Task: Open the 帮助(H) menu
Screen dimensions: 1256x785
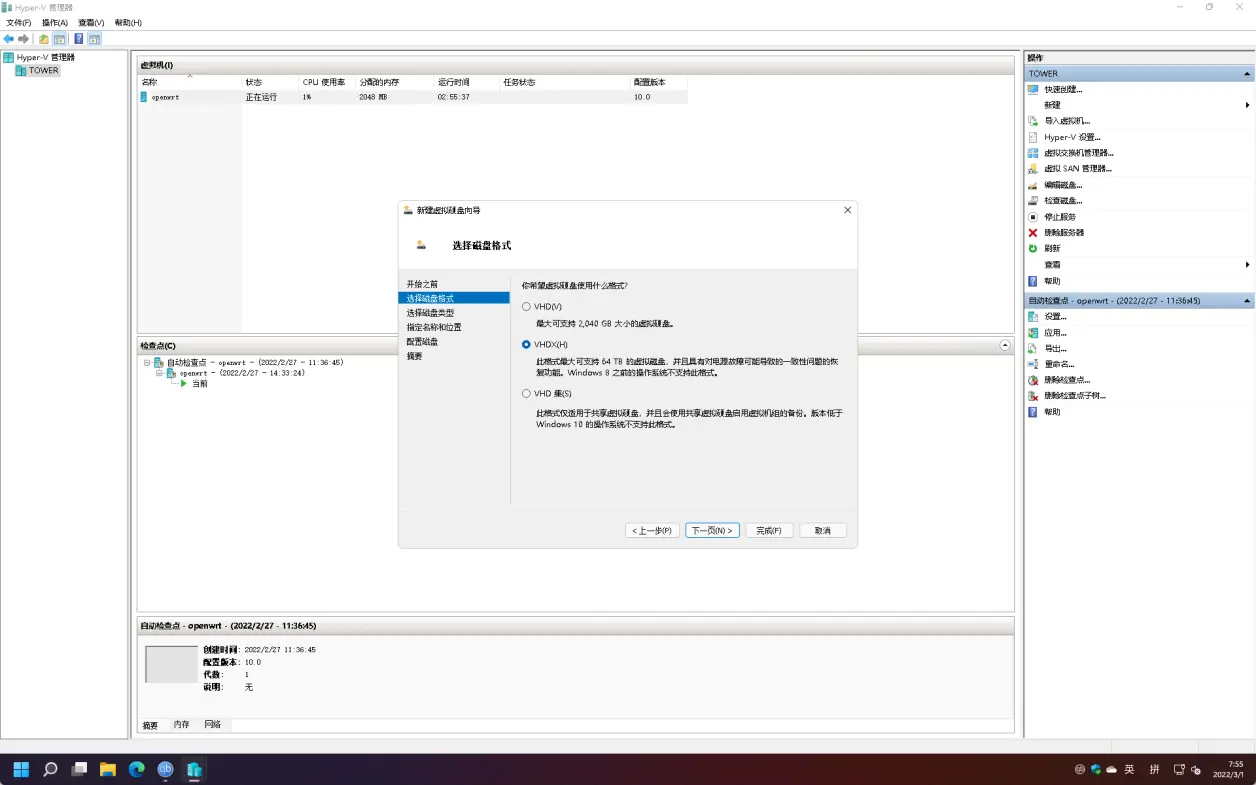Action: point(128,22)
